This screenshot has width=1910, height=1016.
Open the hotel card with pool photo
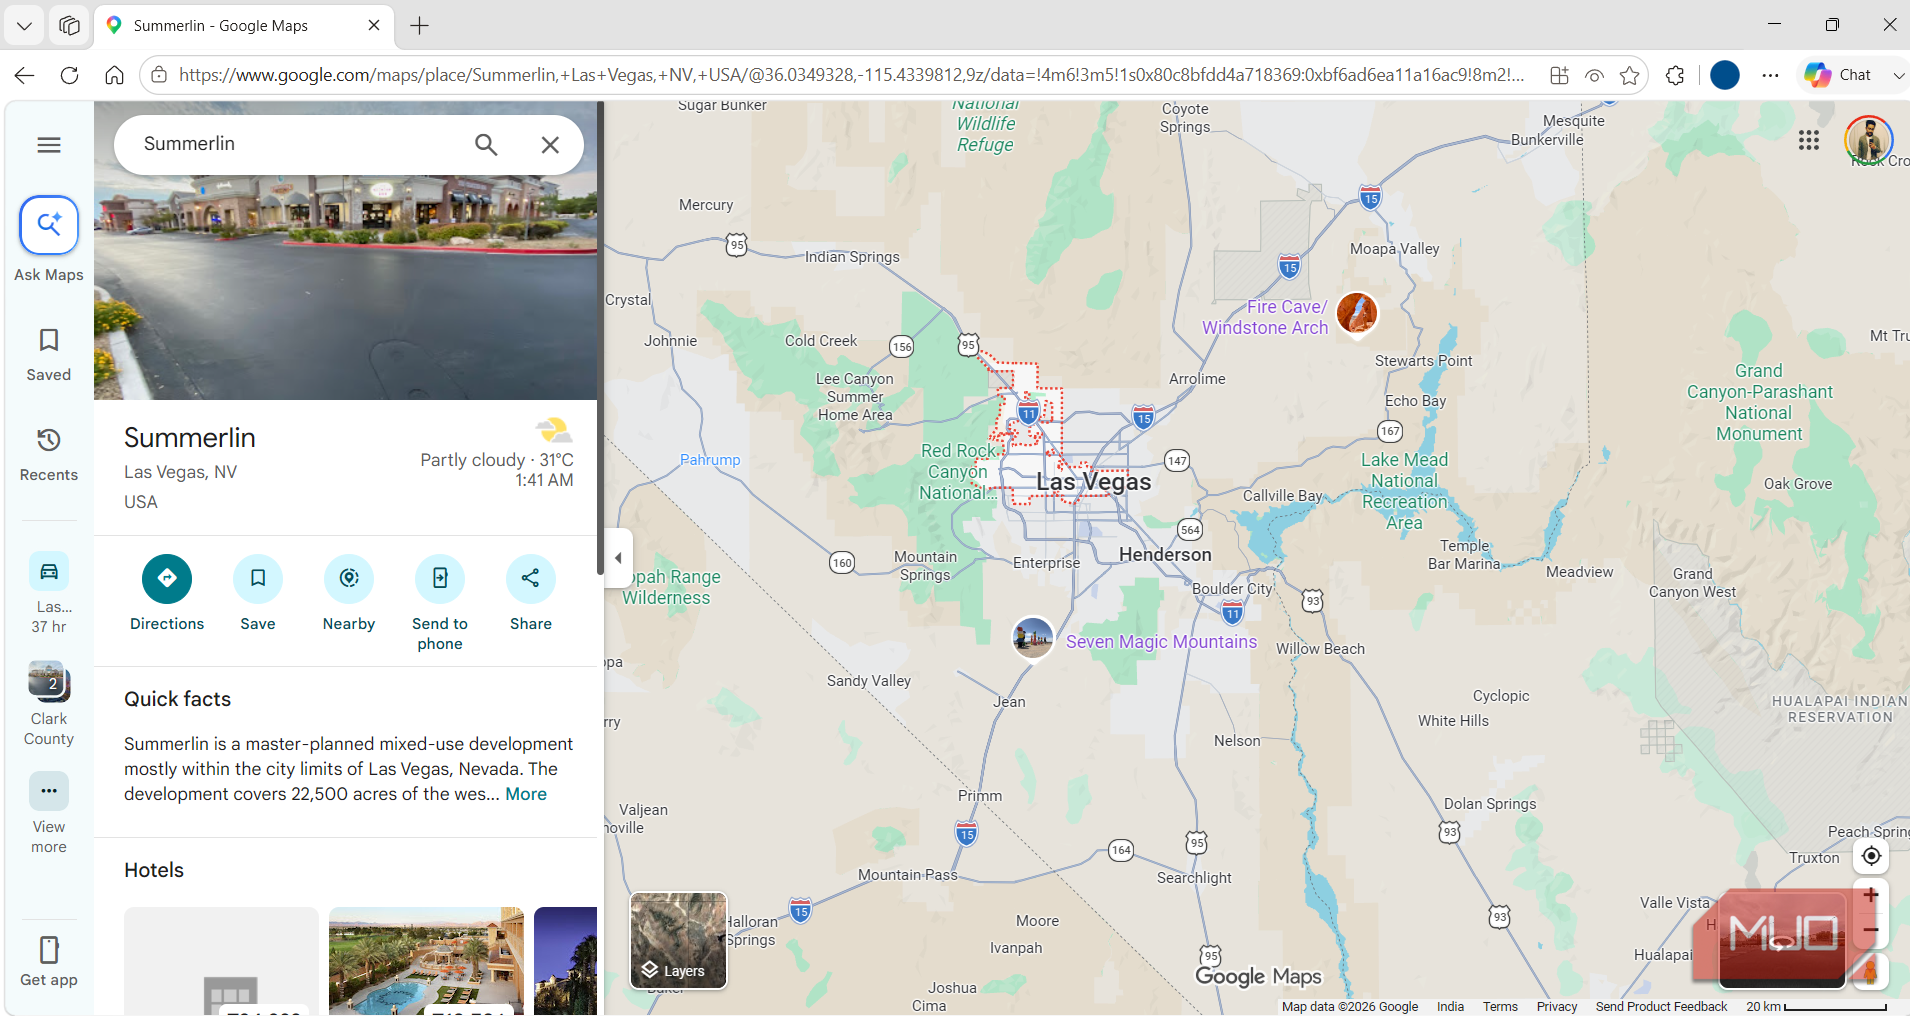(426, 961)
